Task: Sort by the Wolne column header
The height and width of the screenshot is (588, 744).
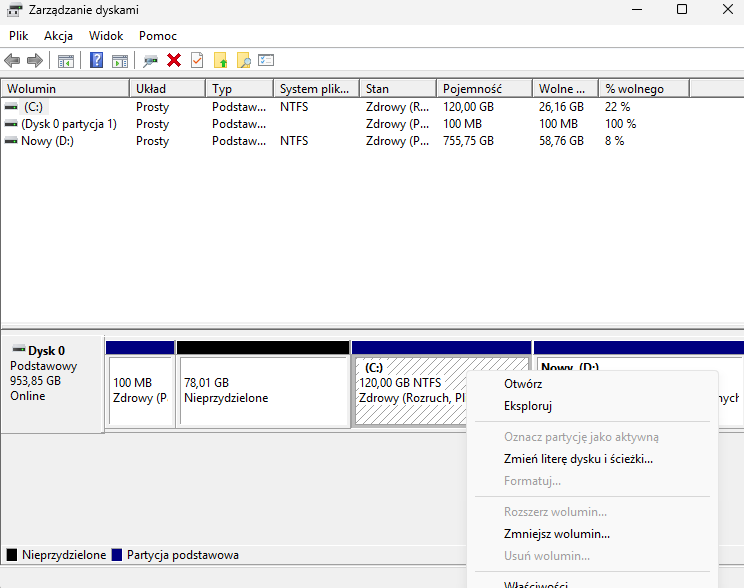Action: 566,89
